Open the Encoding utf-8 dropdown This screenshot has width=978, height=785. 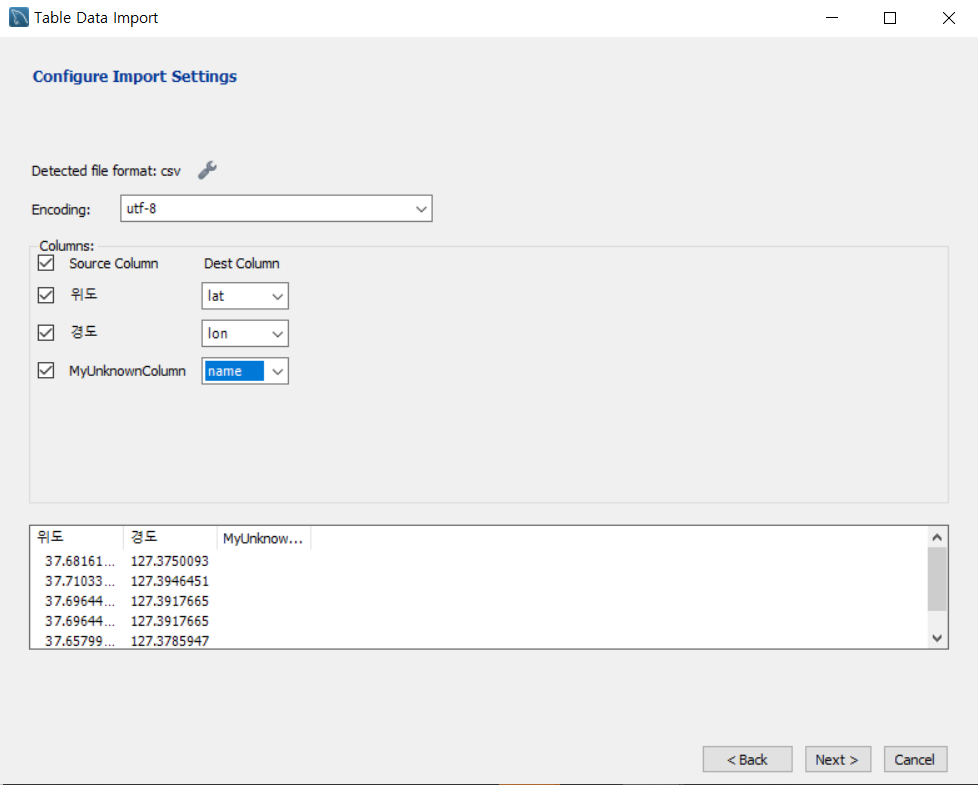[276, 209]
